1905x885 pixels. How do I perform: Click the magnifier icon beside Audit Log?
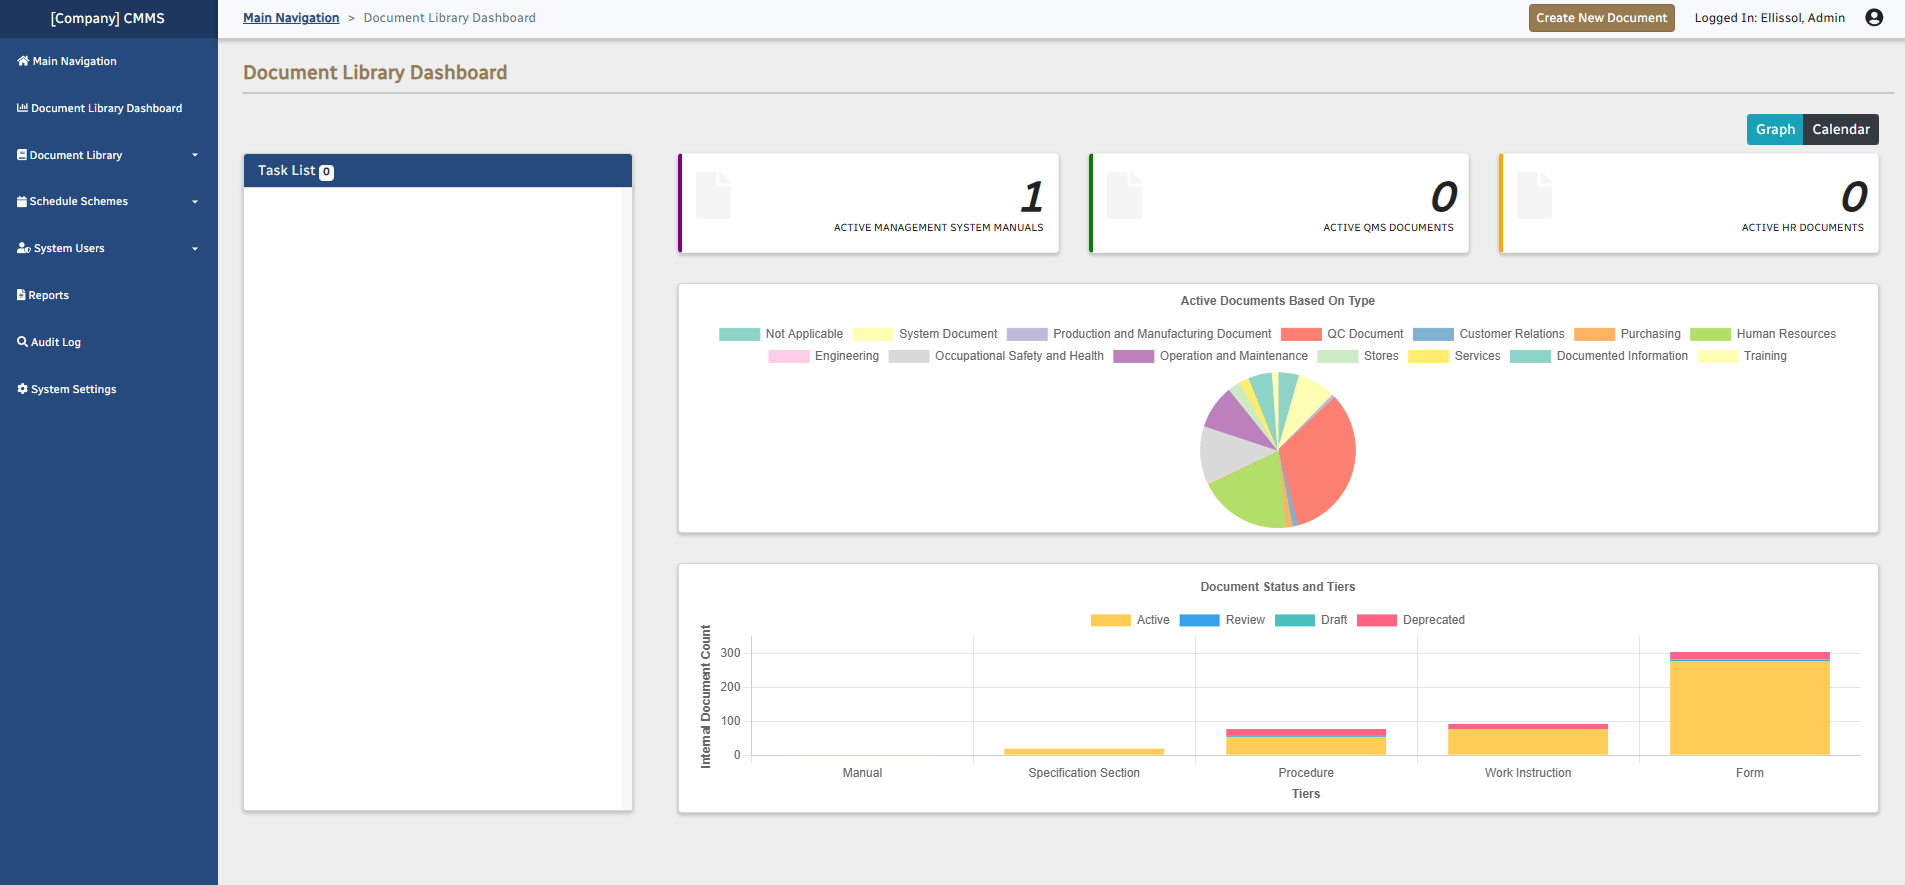click(x=23, y=342)
